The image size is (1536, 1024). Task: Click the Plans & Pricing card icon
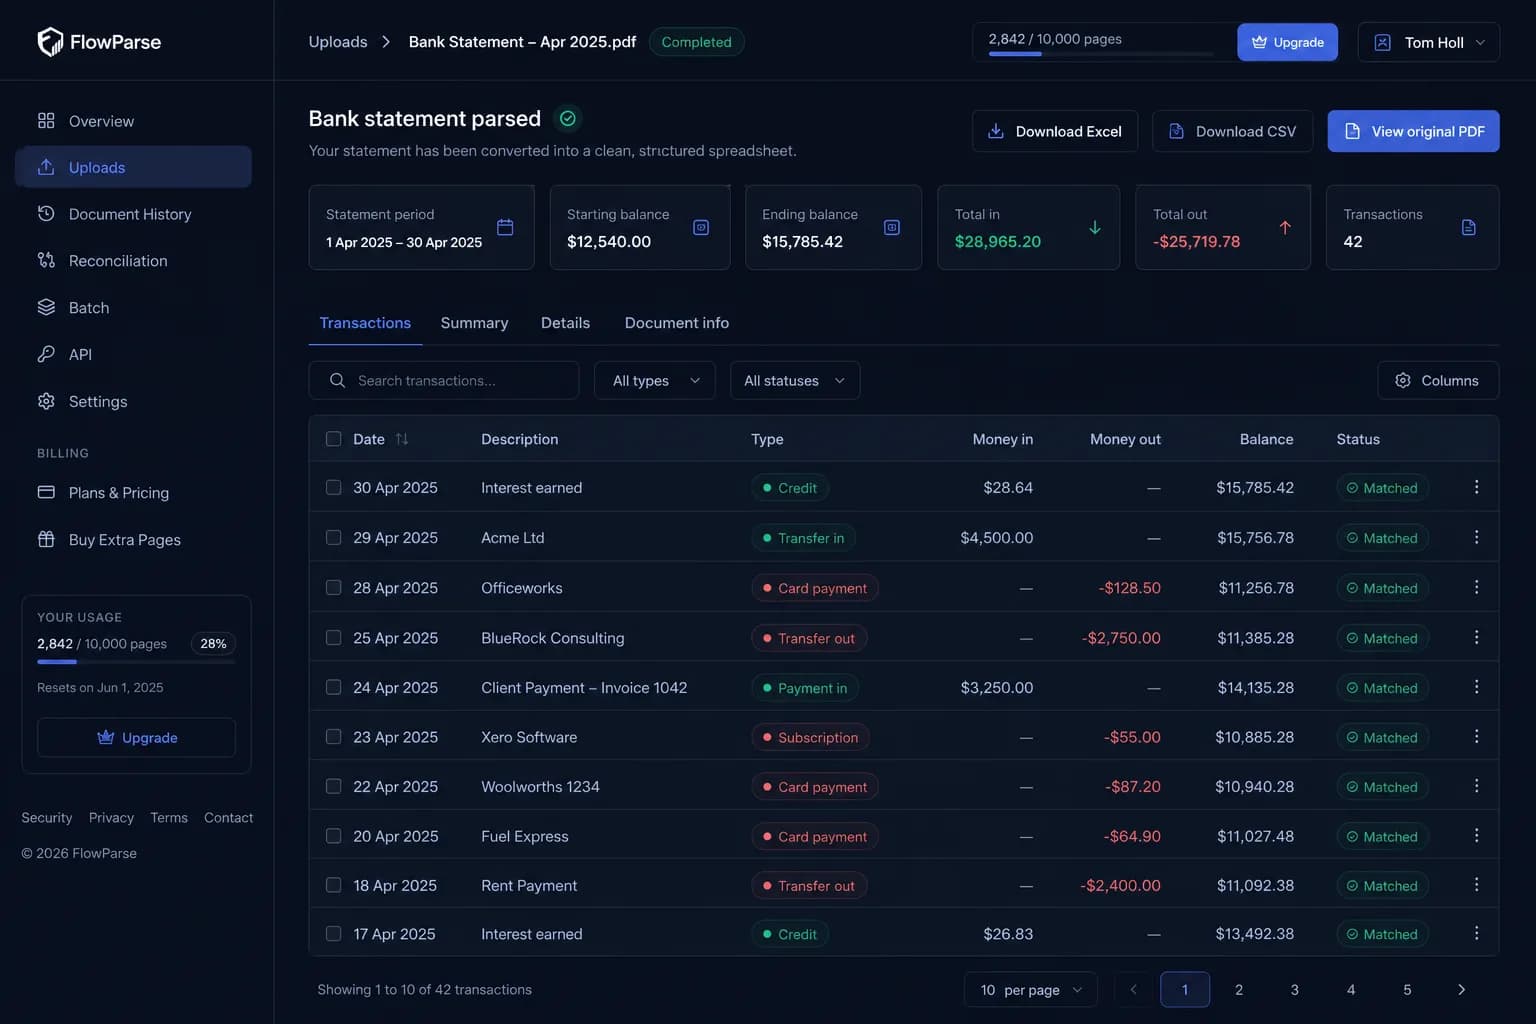46,492
